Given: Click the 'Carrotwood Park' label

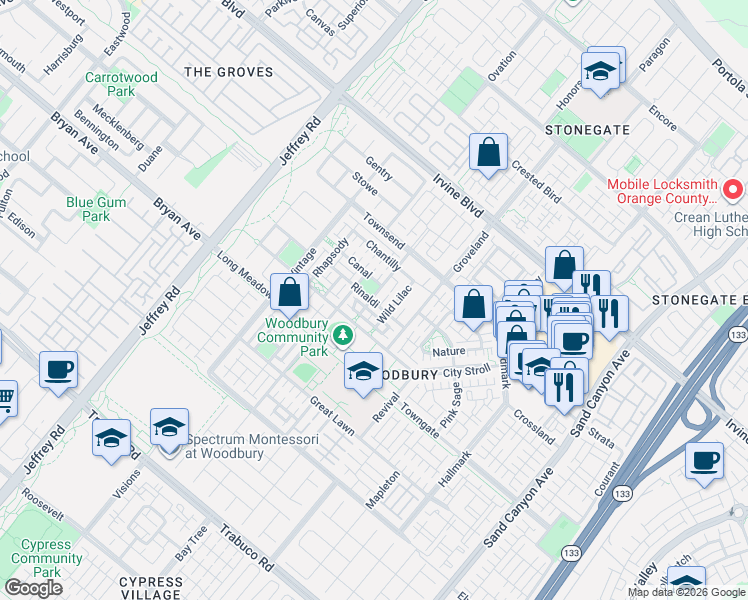Looking at the screenshot, I should point(121,84).
